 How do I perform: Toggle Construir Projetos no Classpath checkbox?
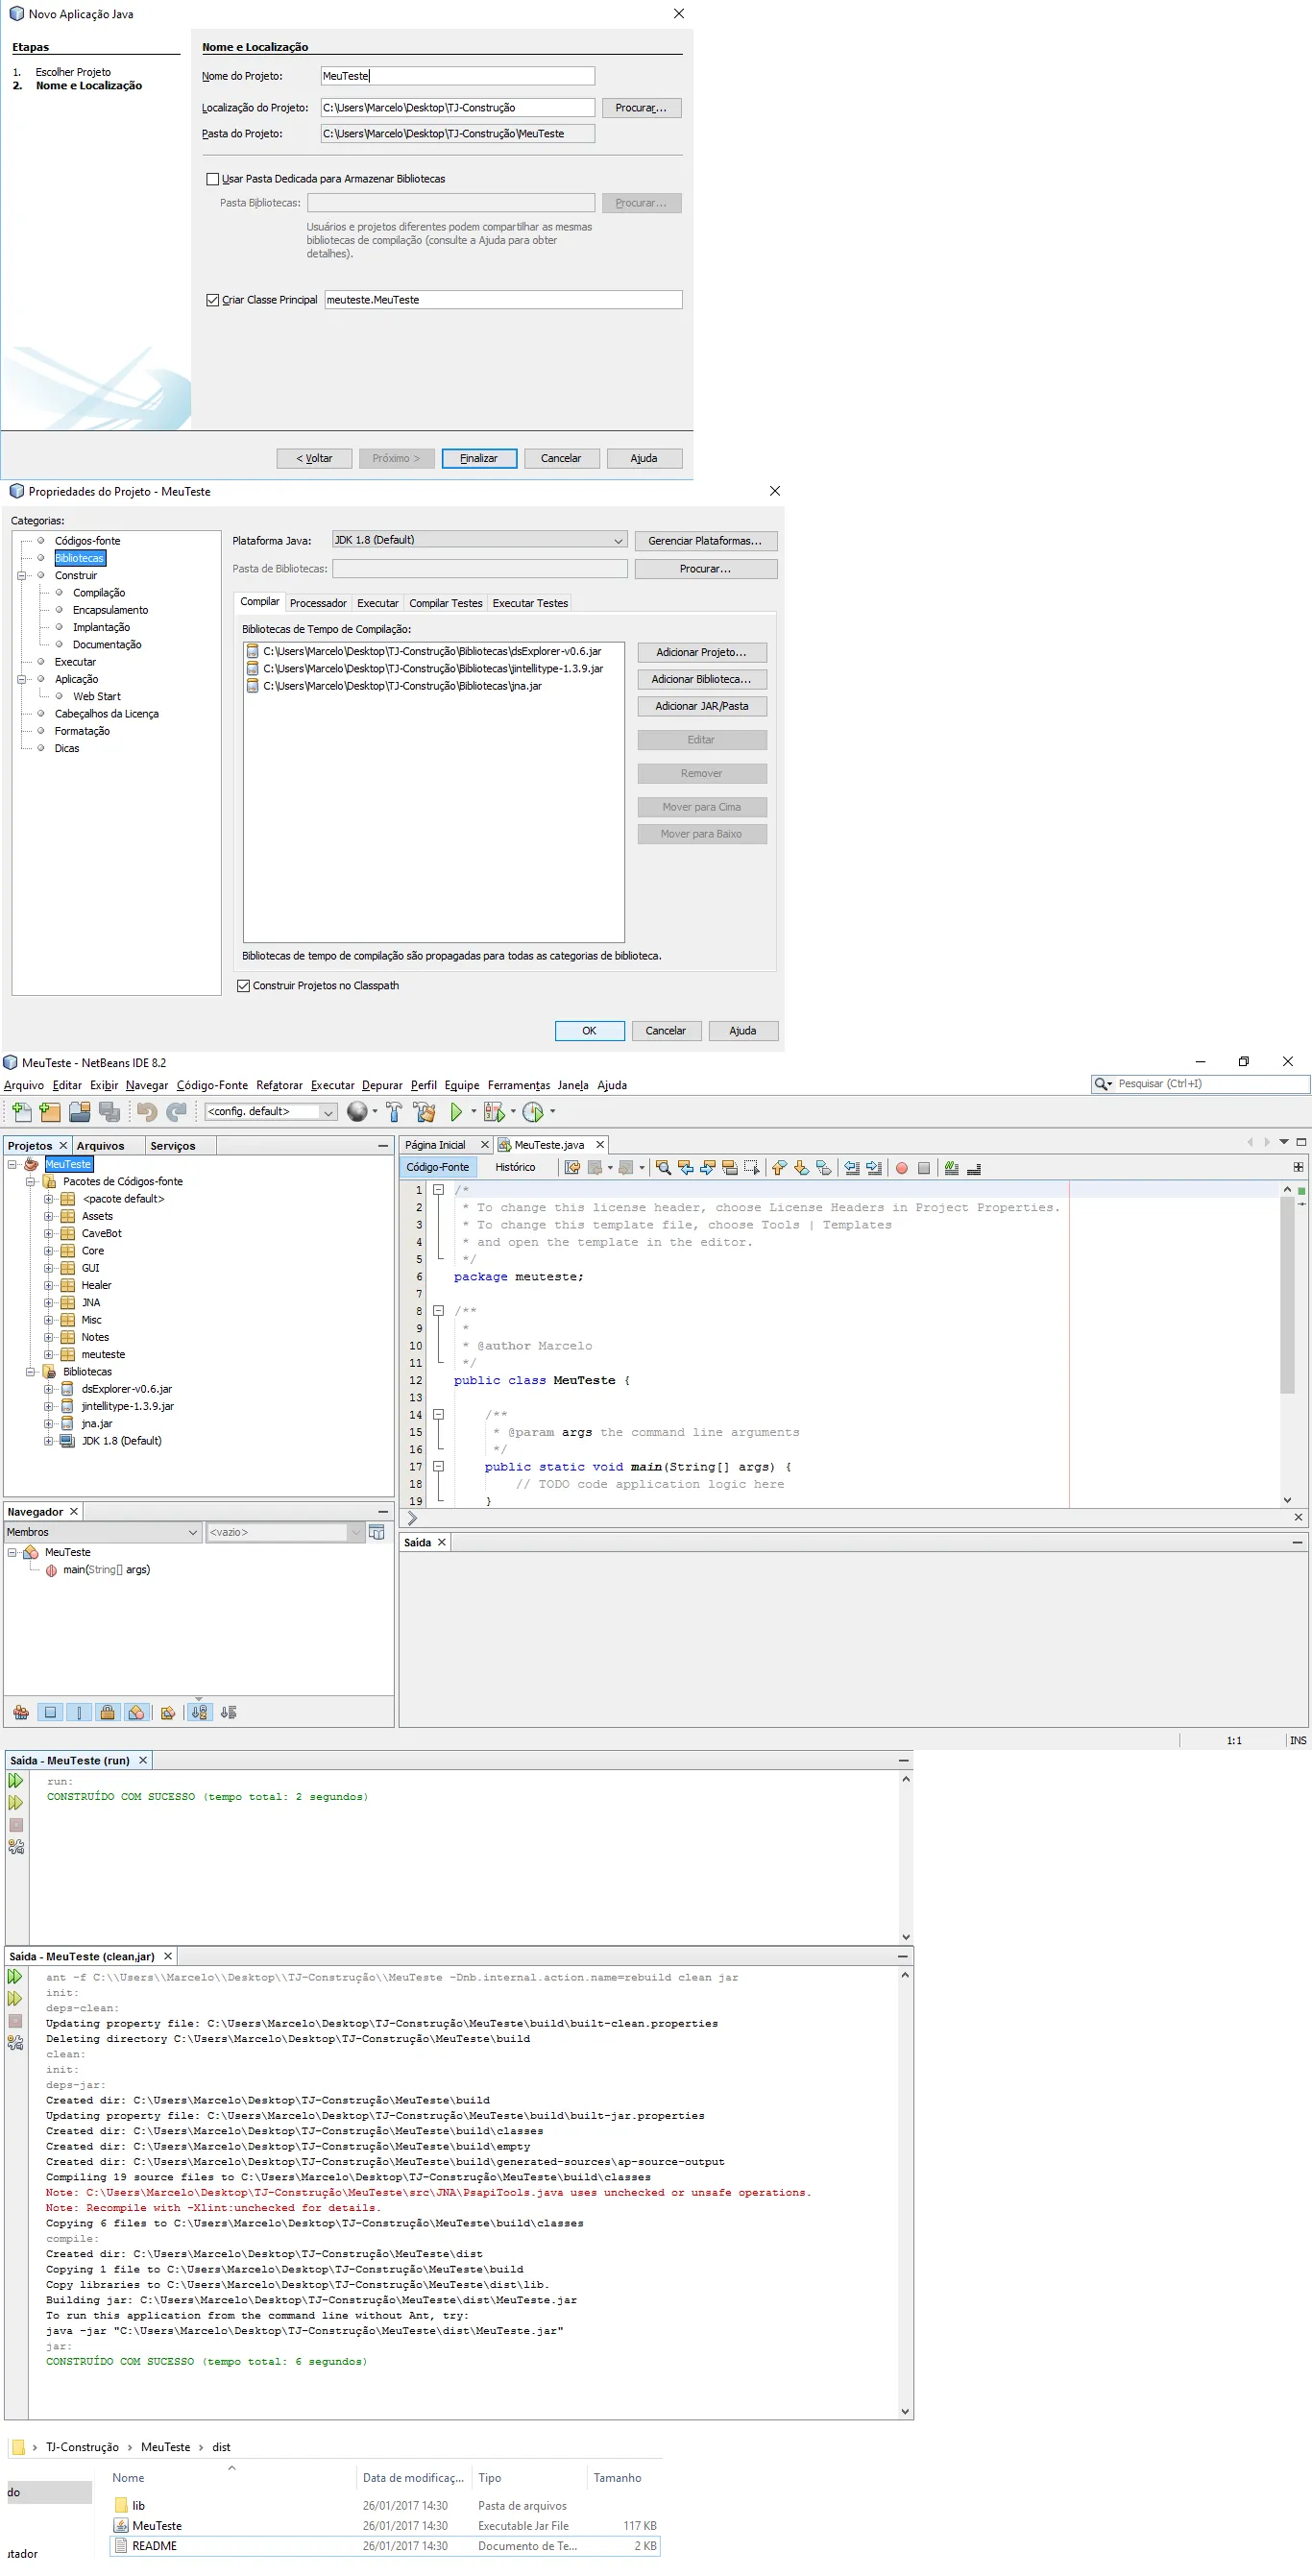(243, 986)
